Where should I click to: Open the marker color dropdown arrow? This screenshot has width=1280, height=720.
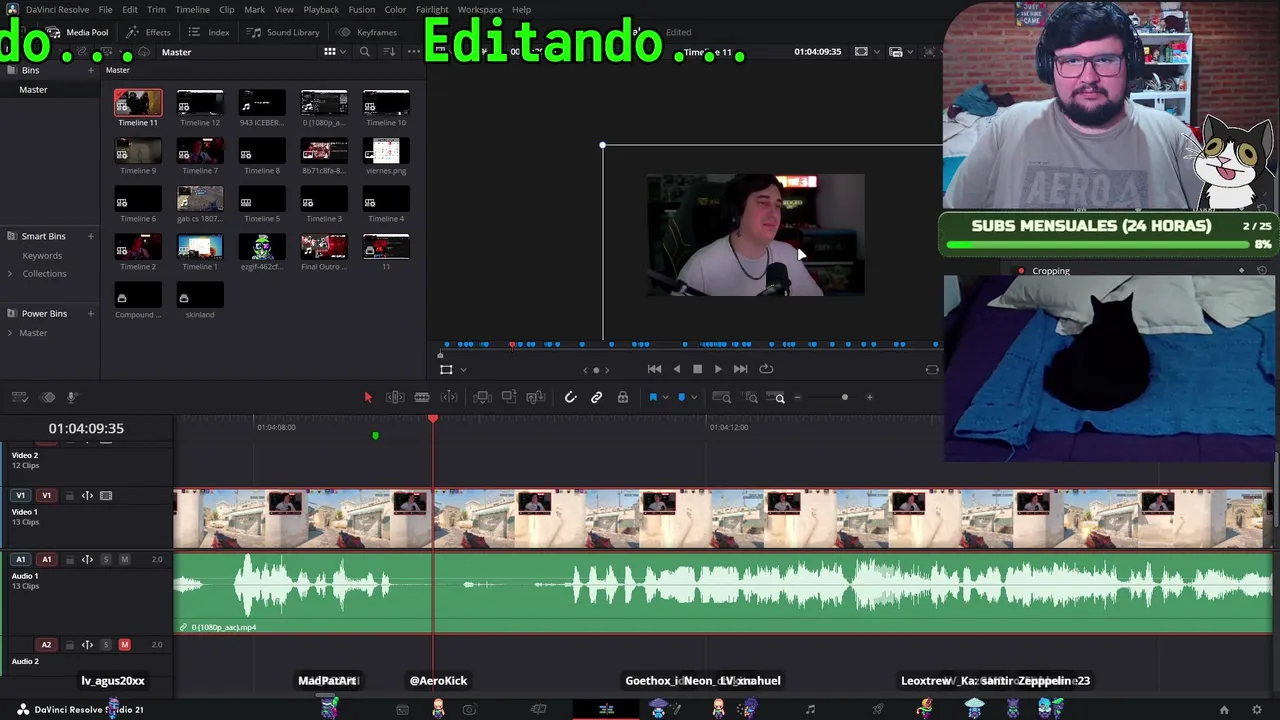tap(693, 398)
